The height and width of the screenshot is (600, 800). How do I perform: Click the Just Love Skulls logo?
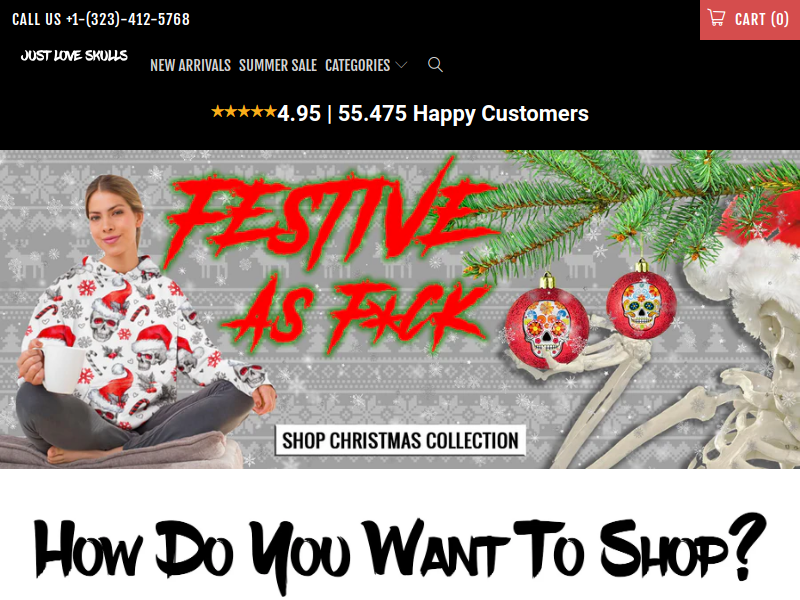click(x=74, y=56)
